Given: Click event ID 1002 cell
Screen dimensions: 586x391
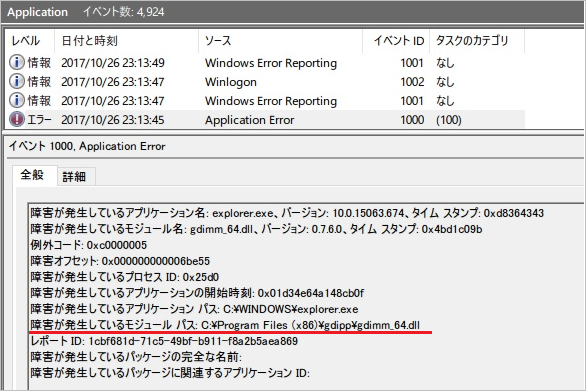Looking at the screenshot, I should [412, 82].
